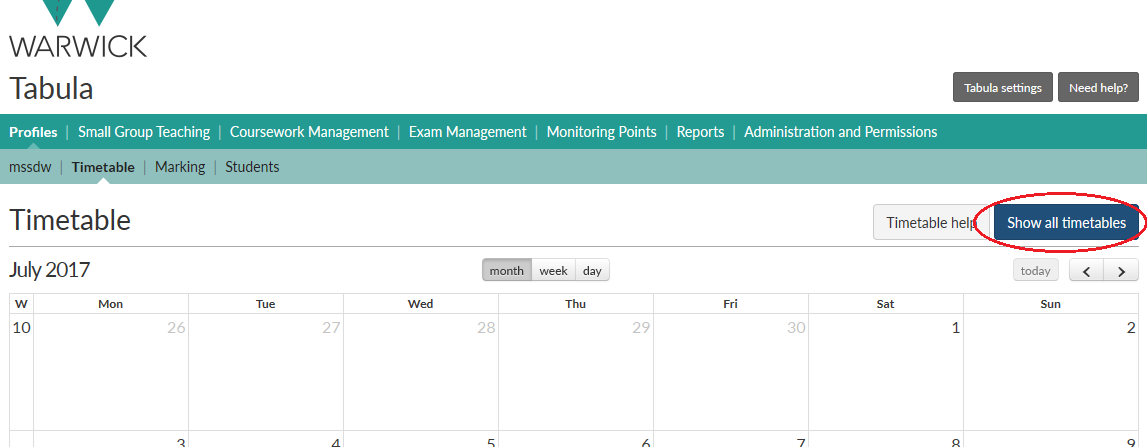Open the Reports menu item
Image resolution: width=1147 pixels, height=447 pixels.
tap(700, 132)
